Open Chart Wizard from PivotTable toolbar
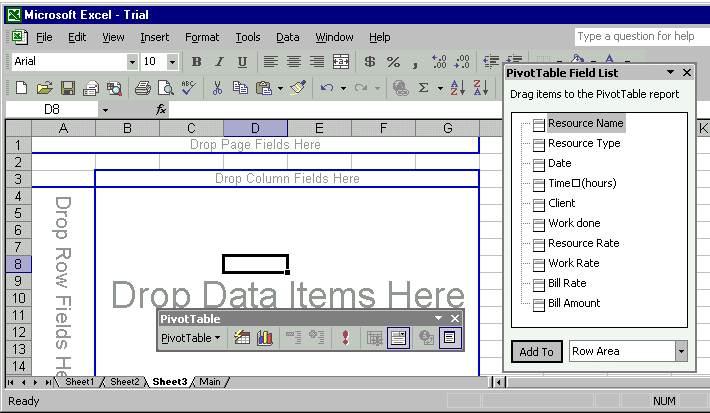710x413 pixels. coord(266,338)
